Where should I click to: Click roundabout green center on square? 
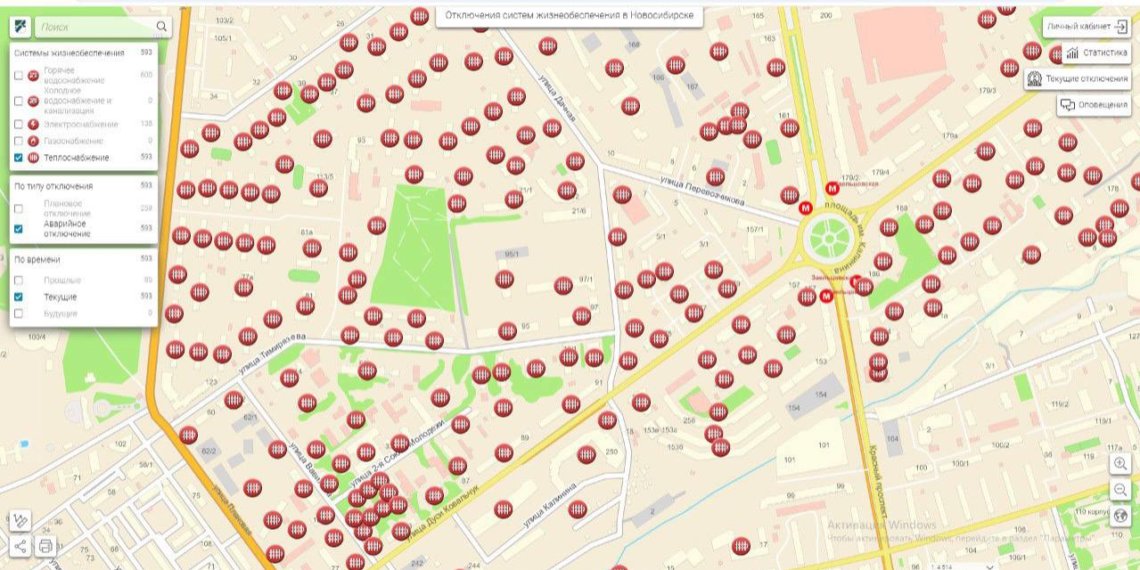[x=830, y=236]
